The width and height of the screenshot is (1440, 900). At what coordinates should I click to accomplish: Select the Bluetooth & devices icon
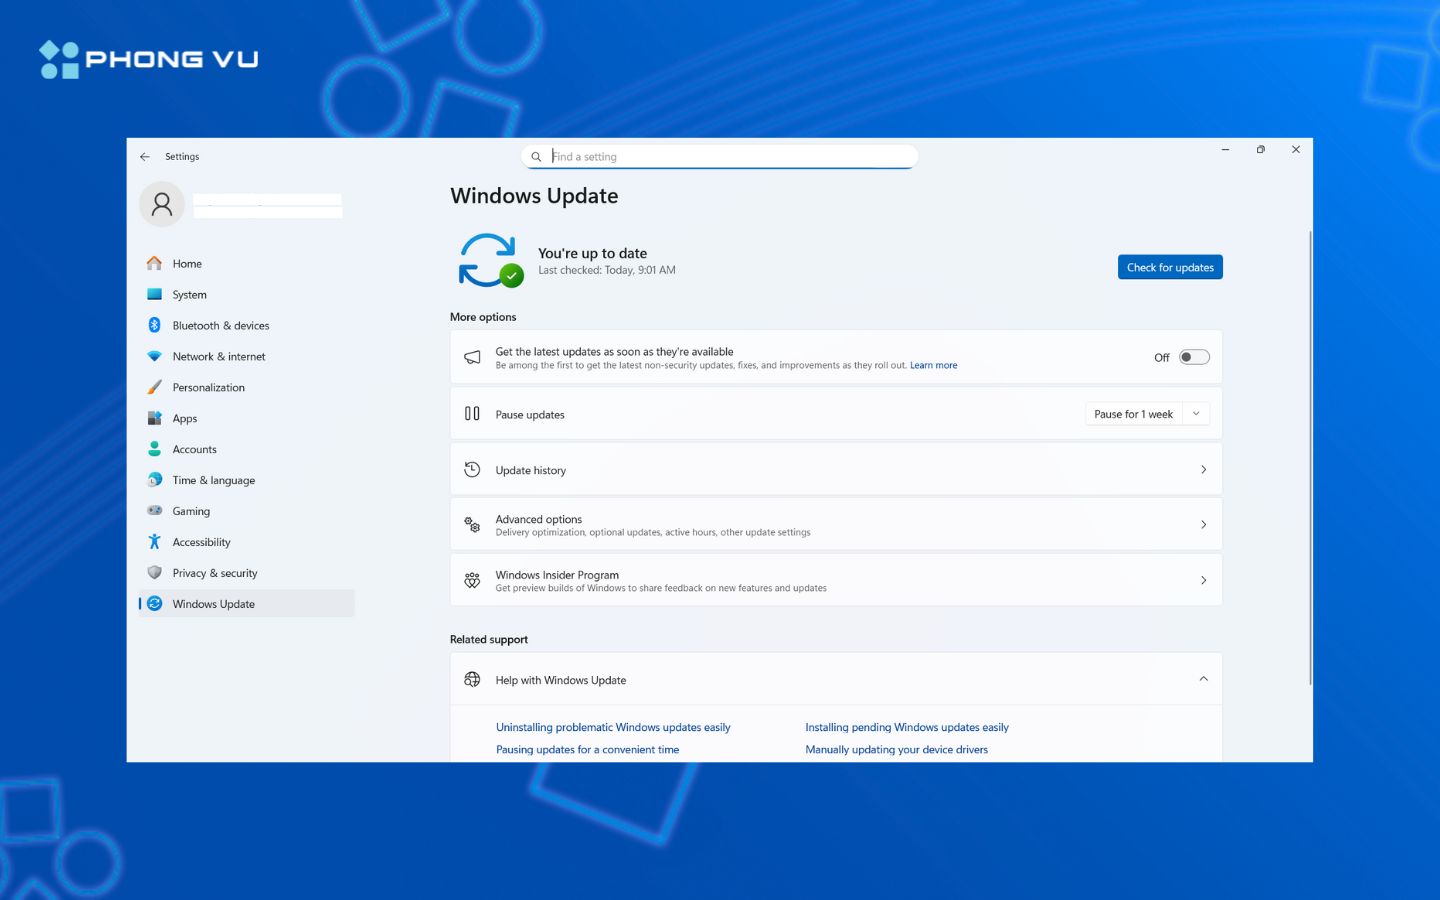pos(155,325)
